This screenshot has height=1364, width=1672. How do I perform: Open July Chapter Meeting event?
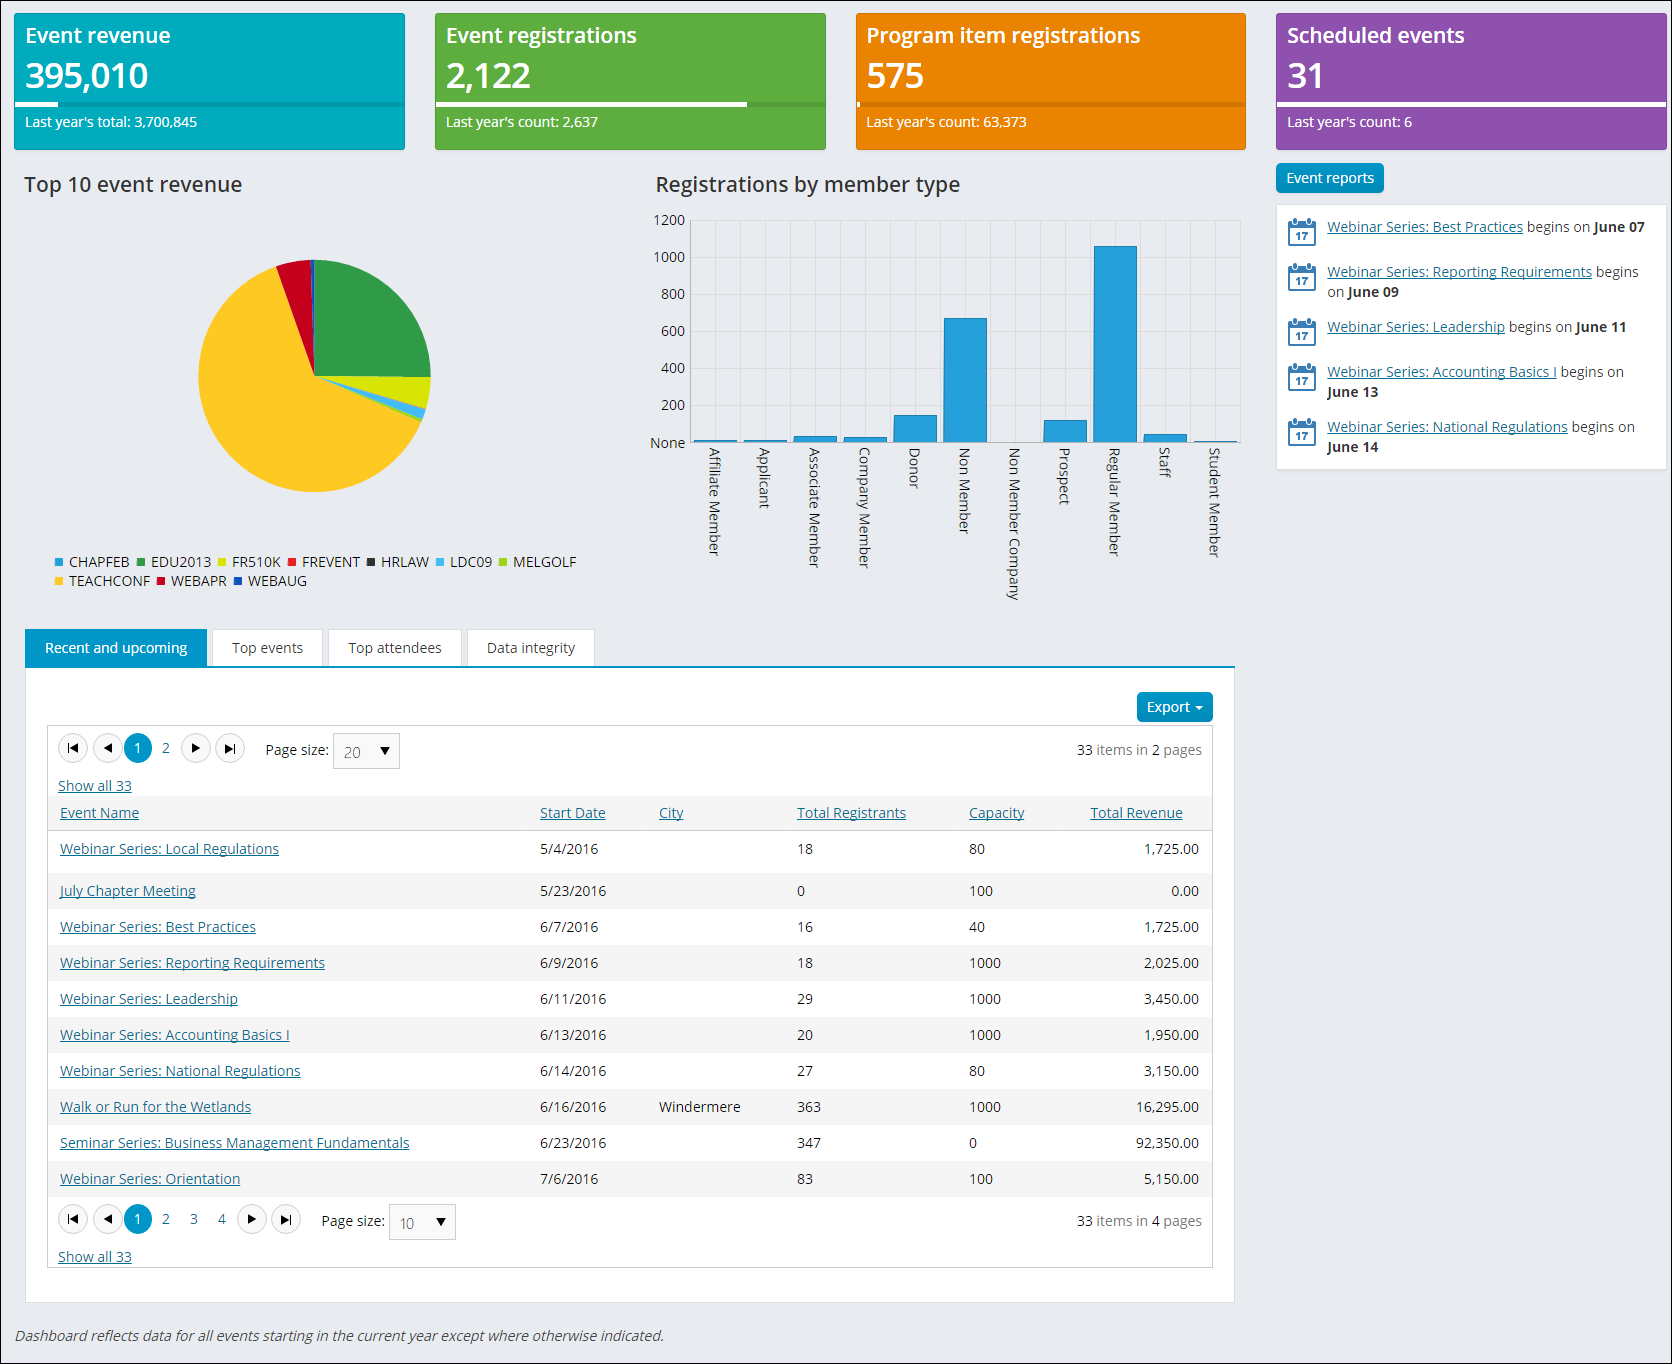[x=128, y=891]
